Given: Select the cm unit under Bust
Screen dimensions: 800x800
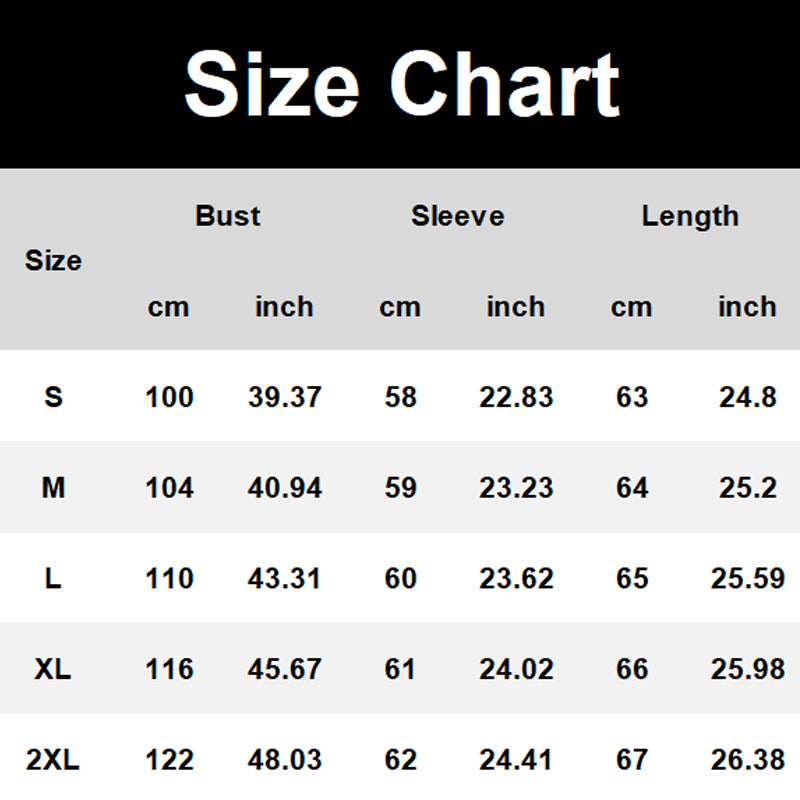Looking at the screenshot, I should click(168, 307).
